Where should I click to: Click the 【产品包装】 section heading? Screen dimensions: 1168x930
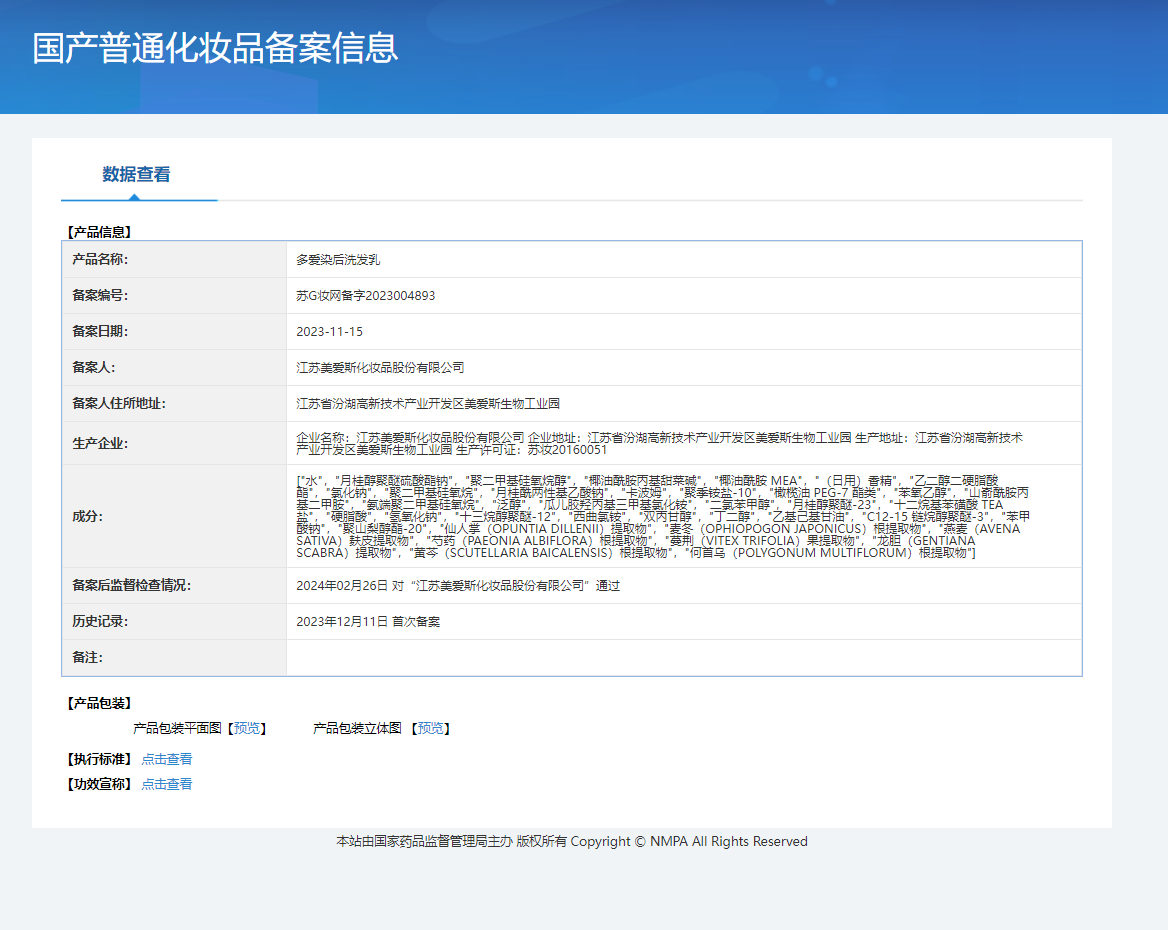pyautogui.click(x=99, y=704)
